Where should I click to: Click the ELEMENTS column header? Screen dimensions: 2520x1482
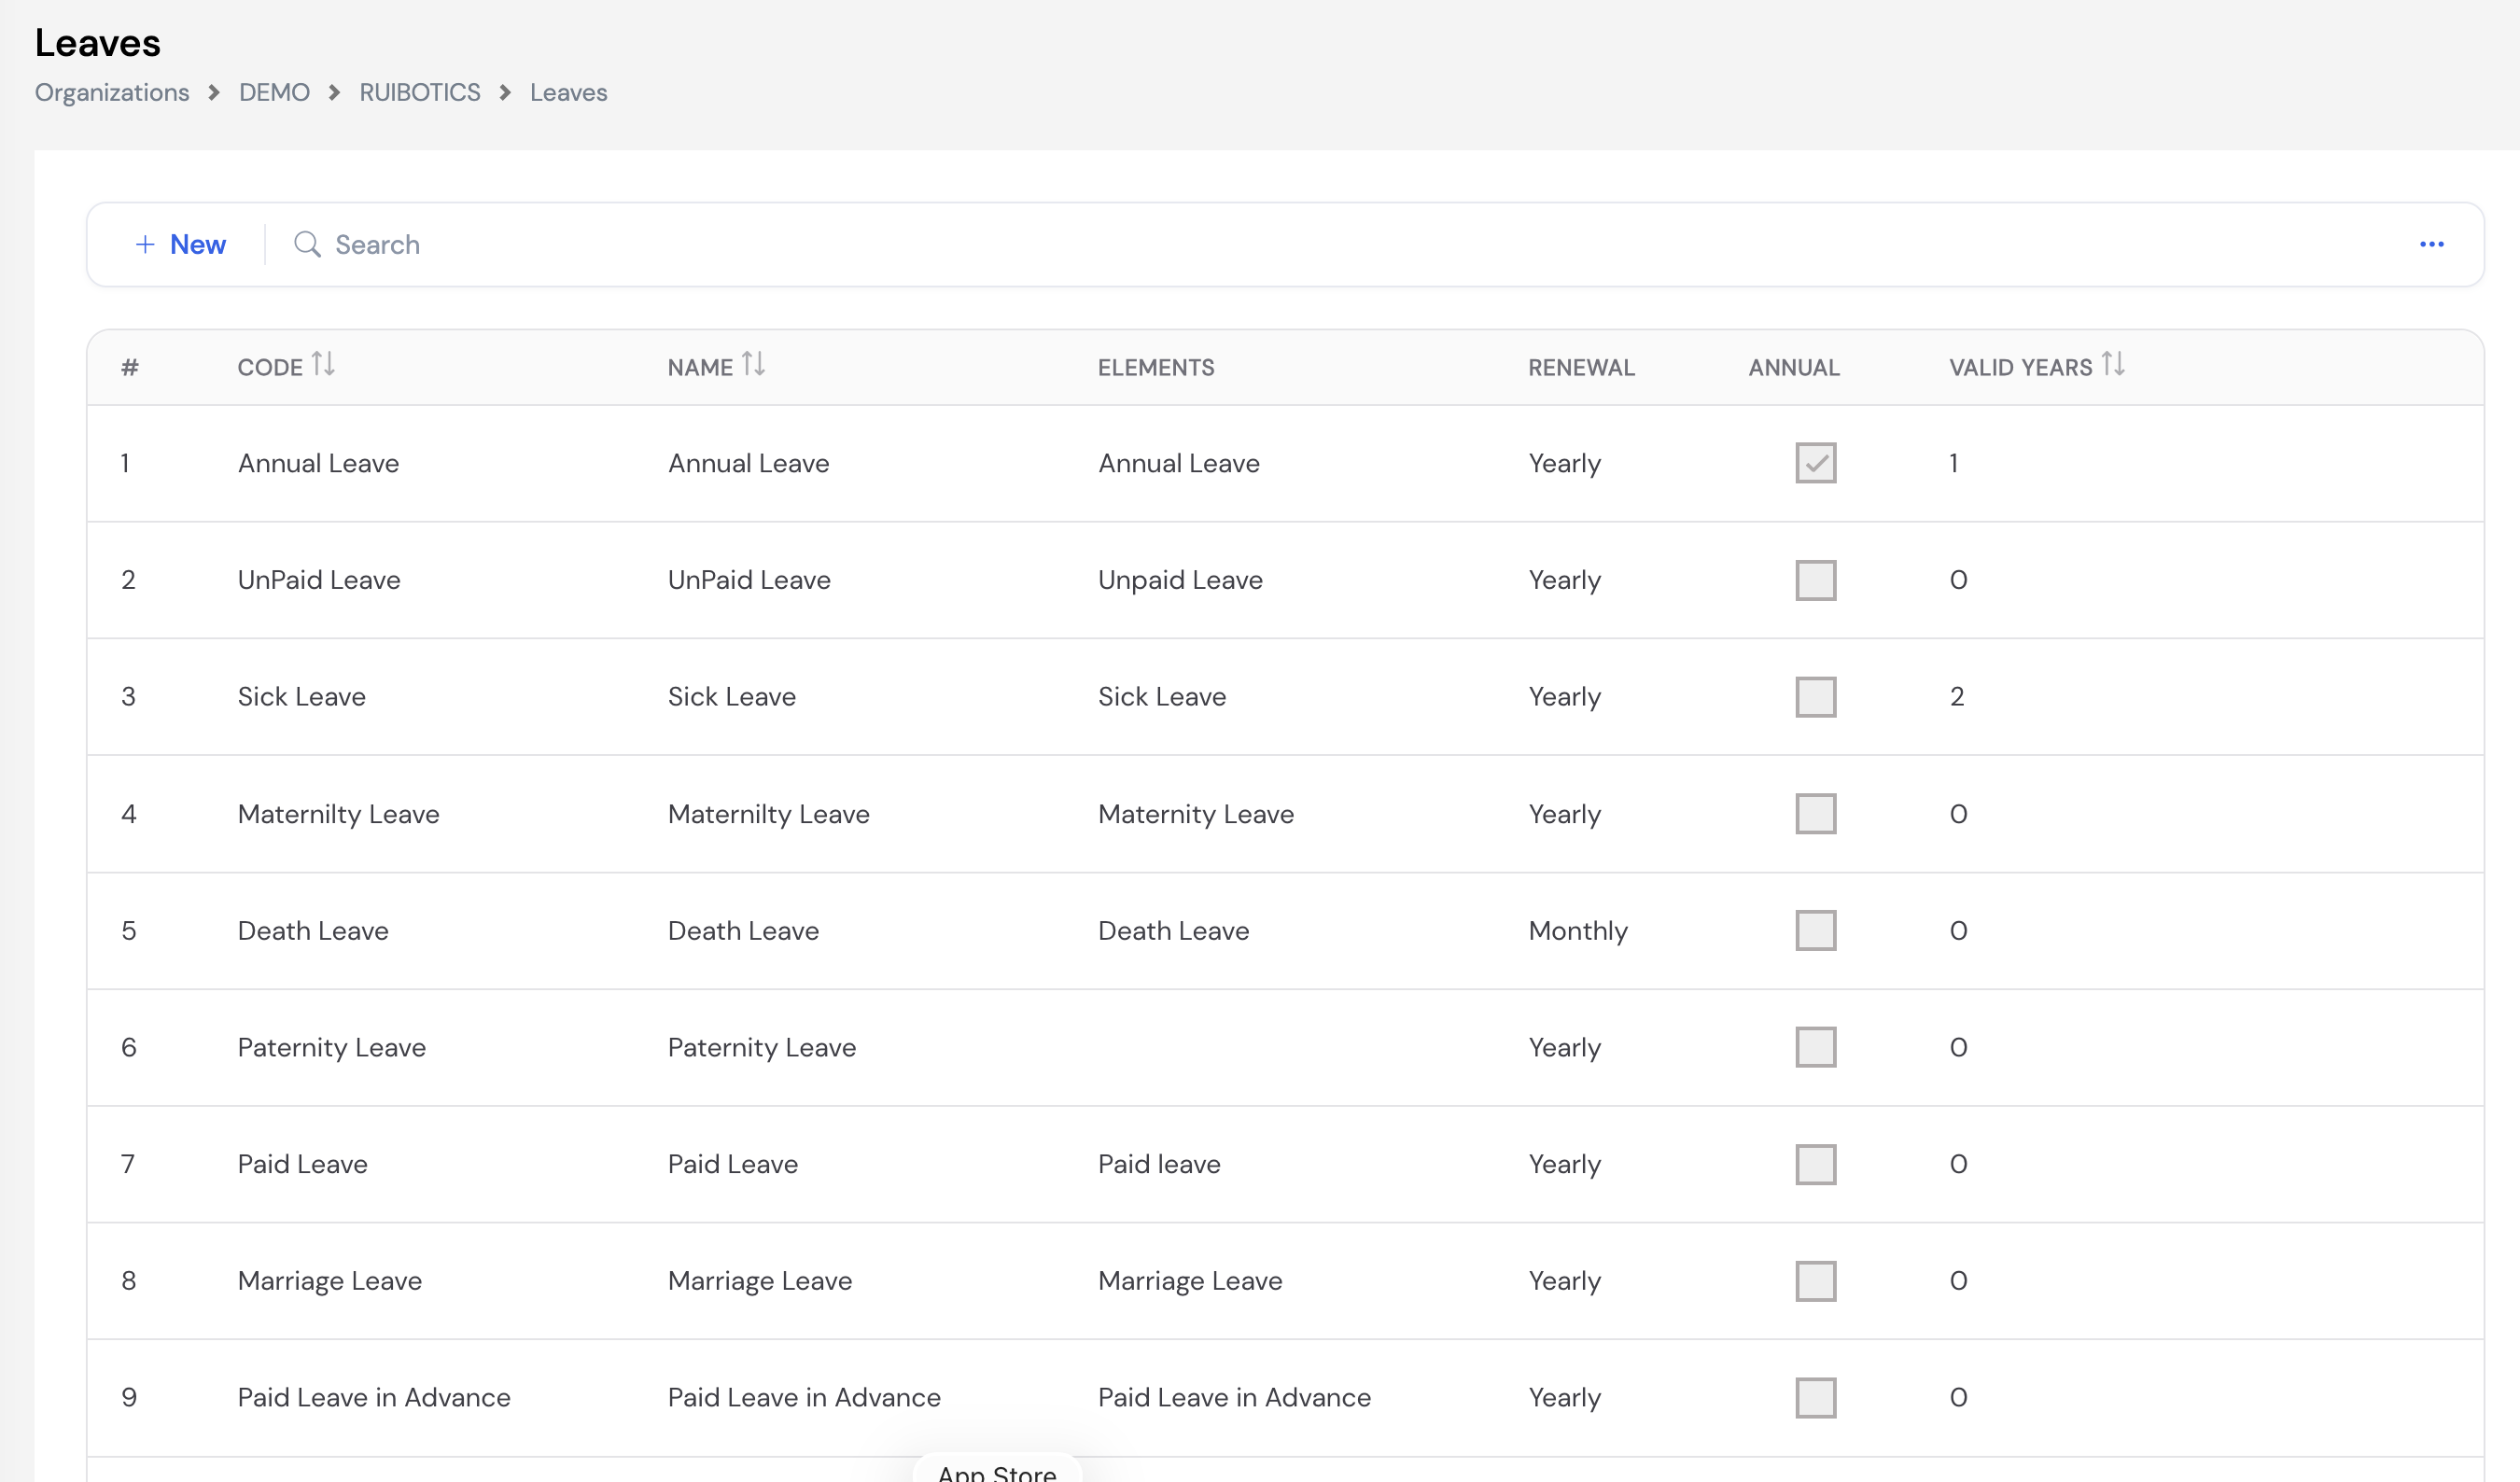pos(1156,367)
